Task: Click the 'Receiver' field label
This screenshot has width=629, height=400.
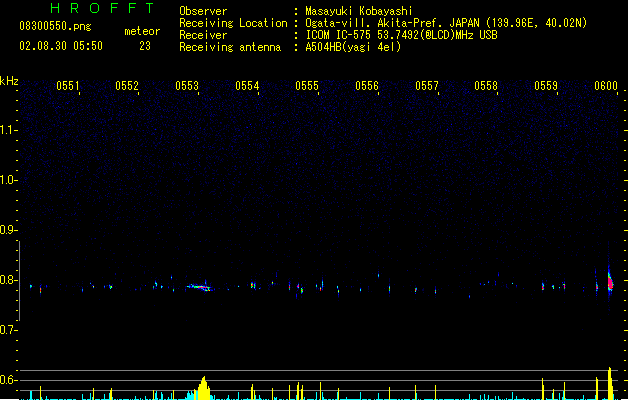Action: pyautogui.click(x=203, y=35)
